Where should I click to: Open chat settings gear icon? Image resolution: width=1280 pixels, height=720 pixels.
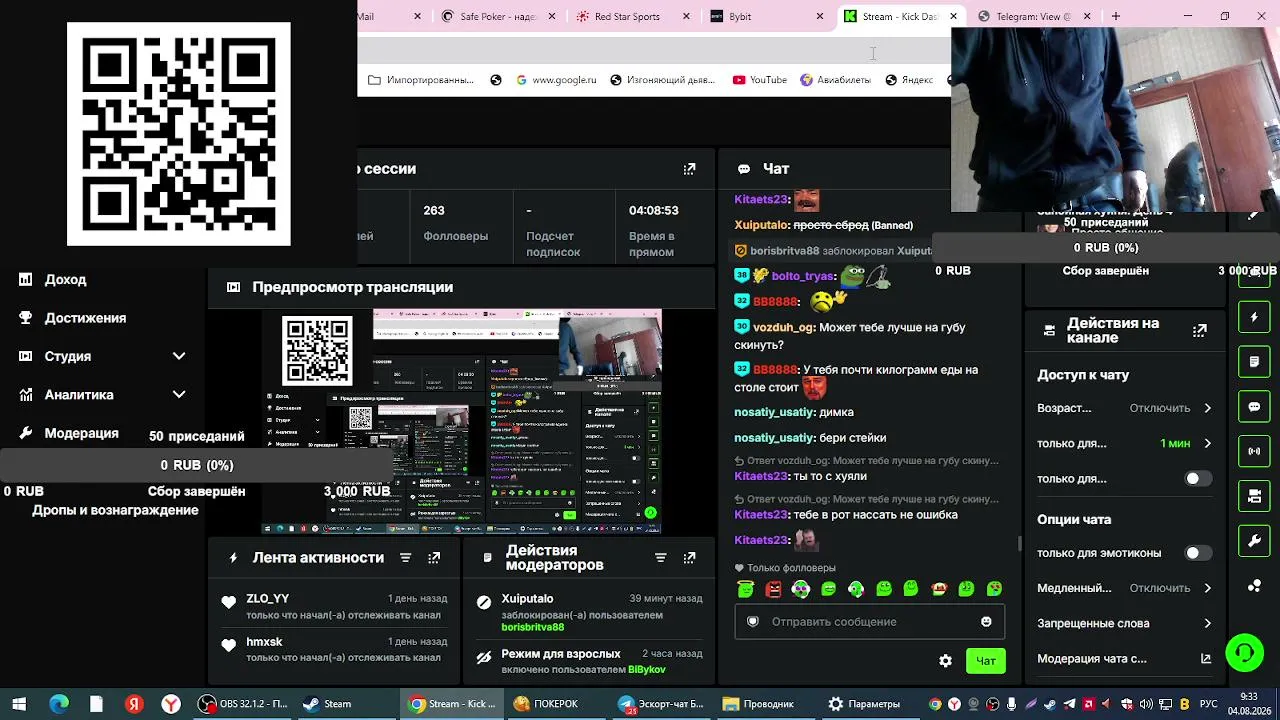tap(945, 661)
